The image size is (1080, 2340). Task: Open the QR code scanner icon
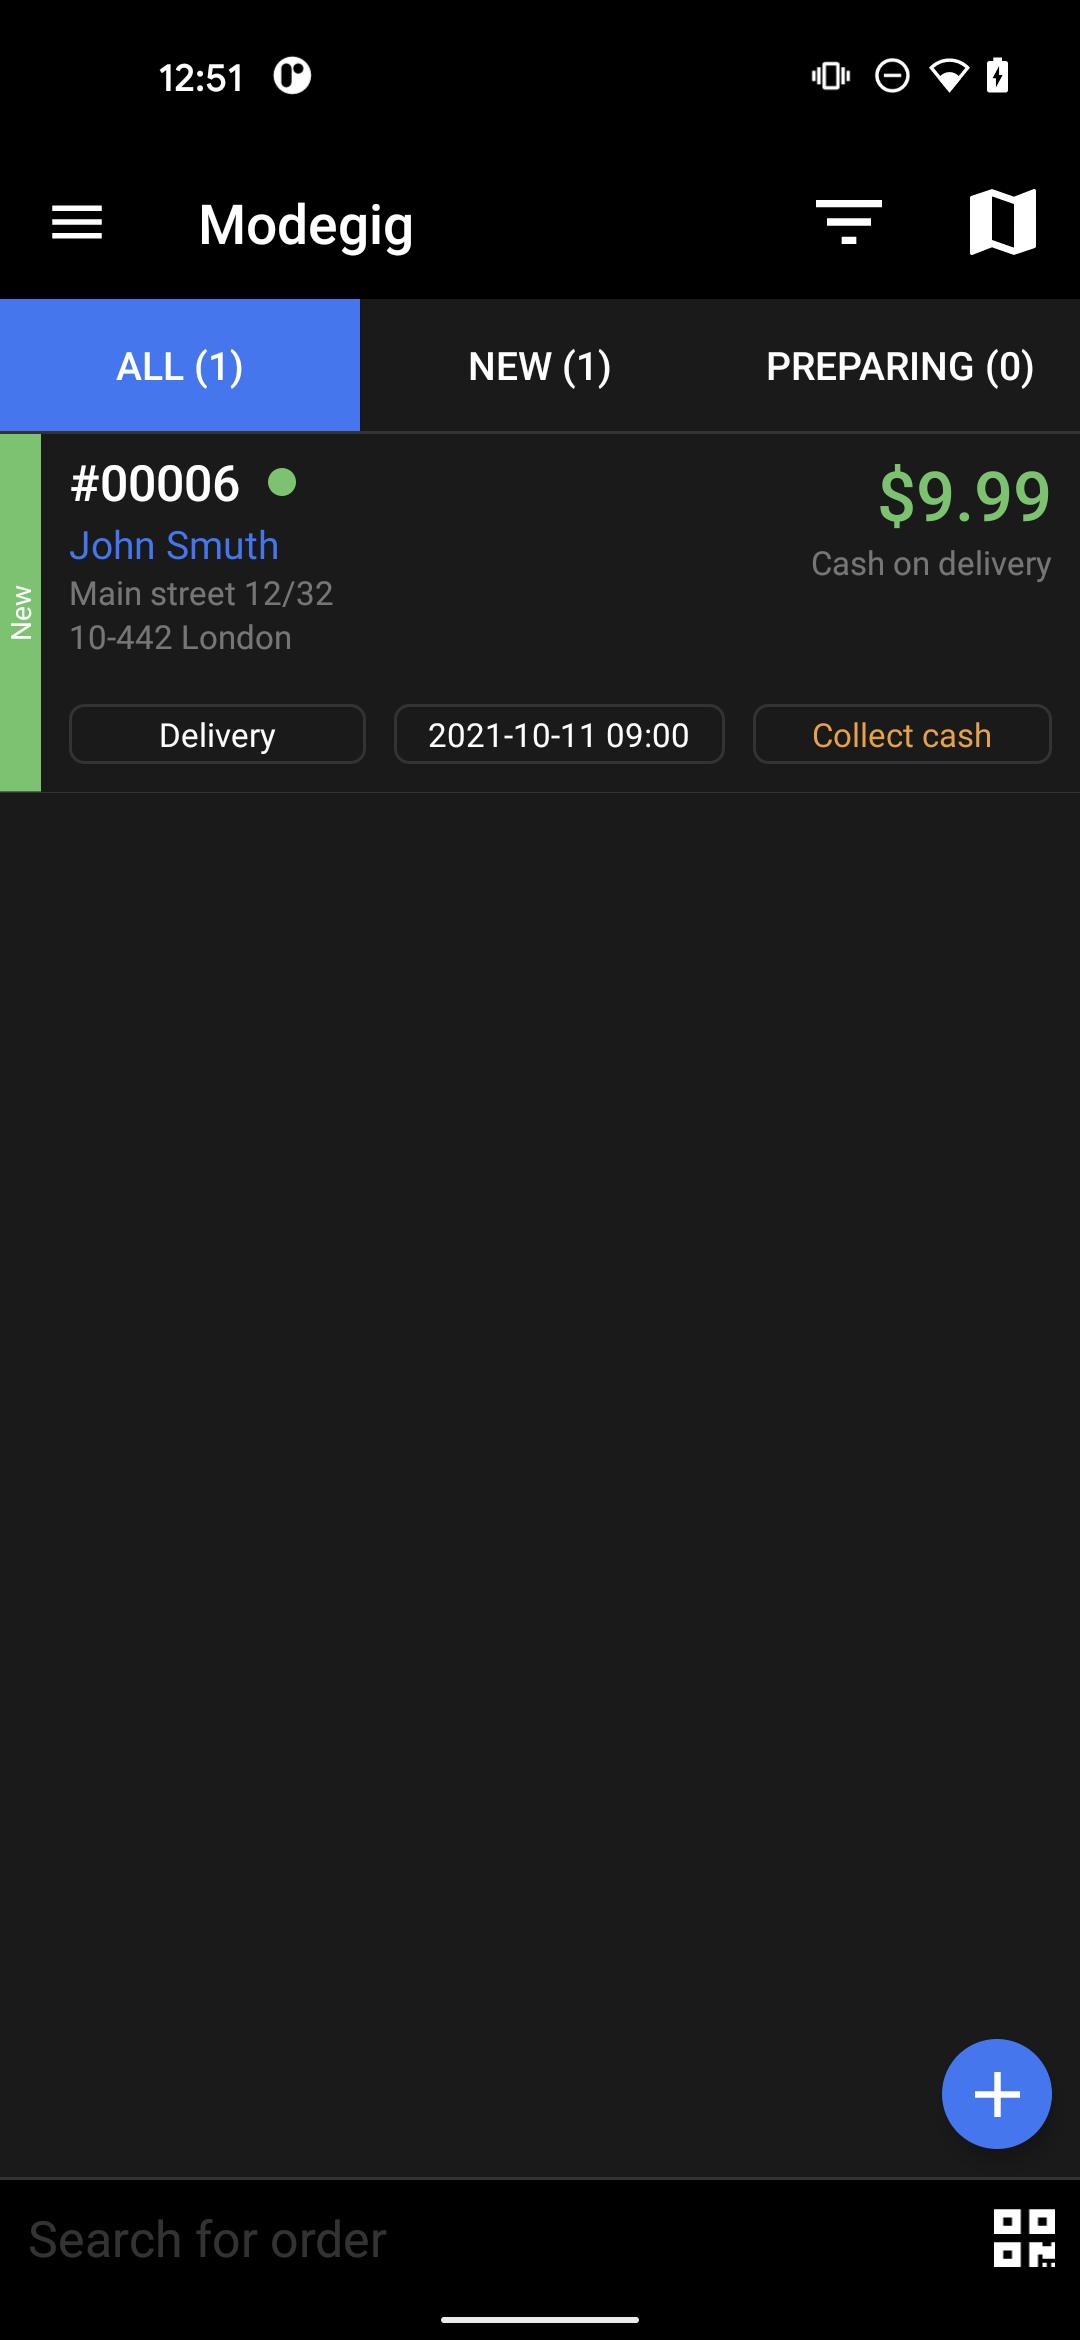[x=1024, y=2238]
